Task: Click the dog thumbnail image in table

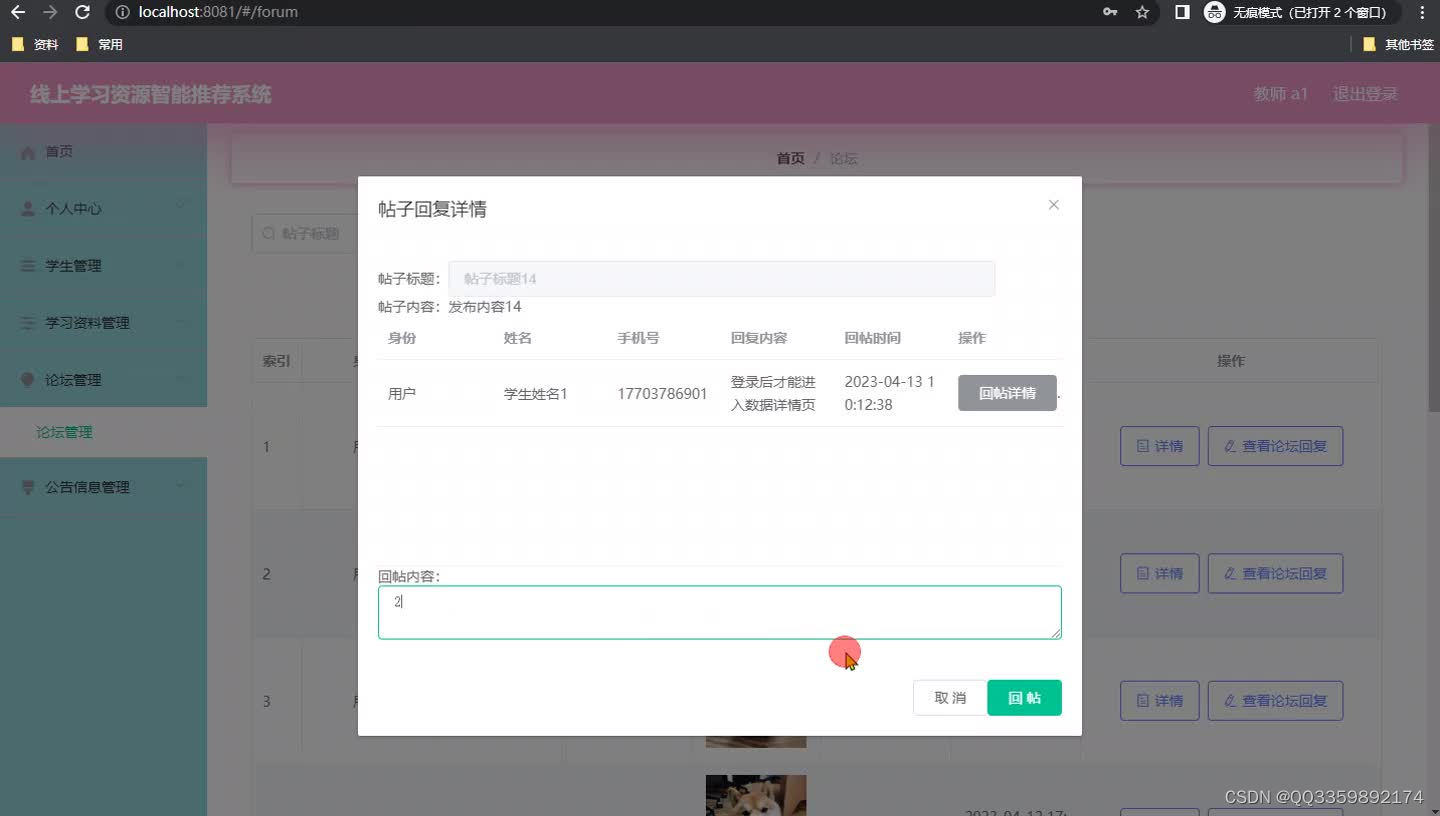Action: [x=756, y=795]
